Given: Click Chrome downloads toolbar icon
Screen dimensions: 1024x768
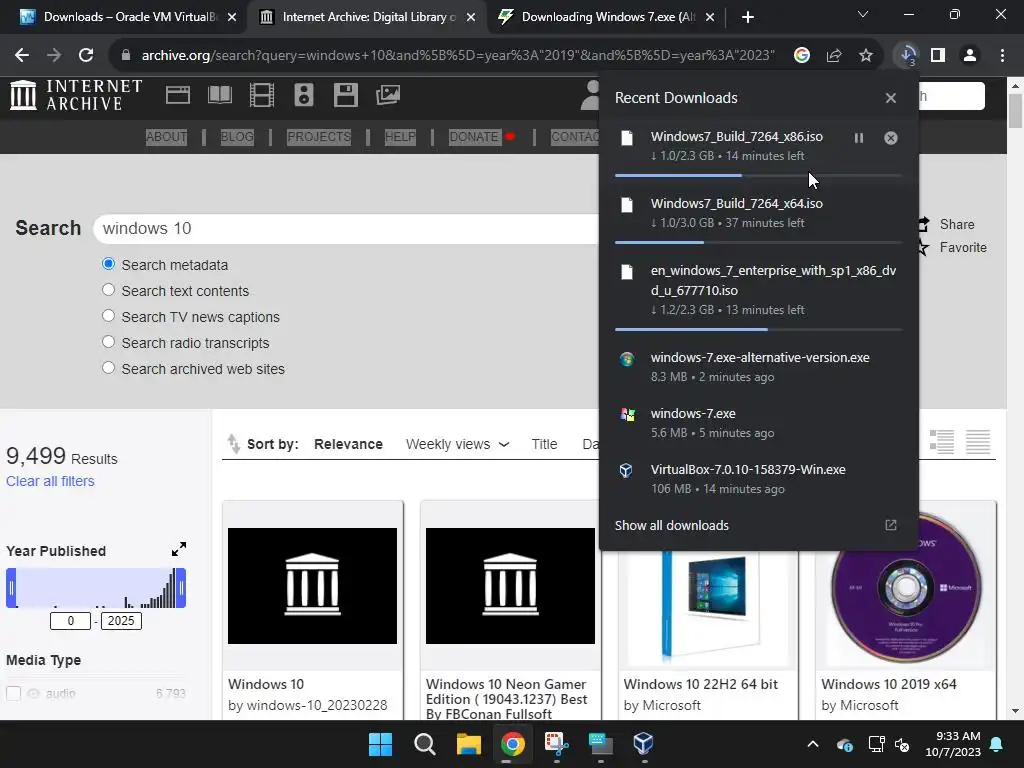Looking at the screenshot, I should 907,56.
